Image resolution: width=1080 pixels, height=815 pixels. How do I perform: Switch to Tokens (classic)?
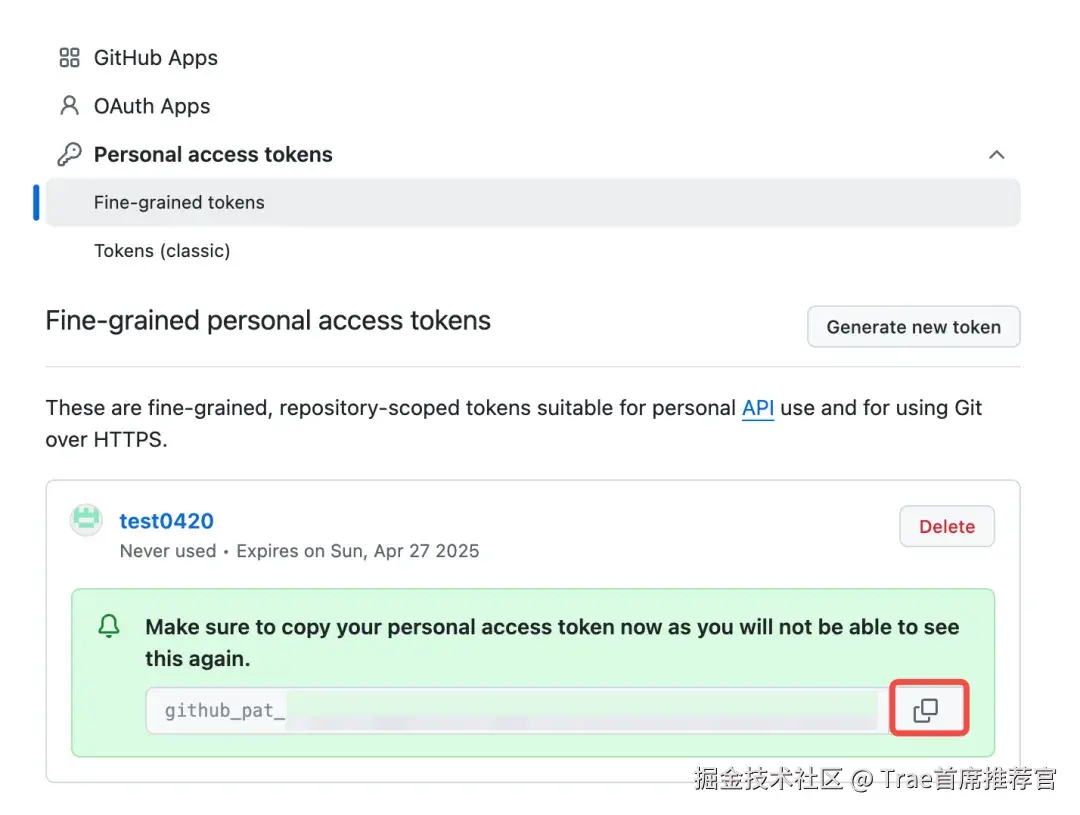coord(162,251)
